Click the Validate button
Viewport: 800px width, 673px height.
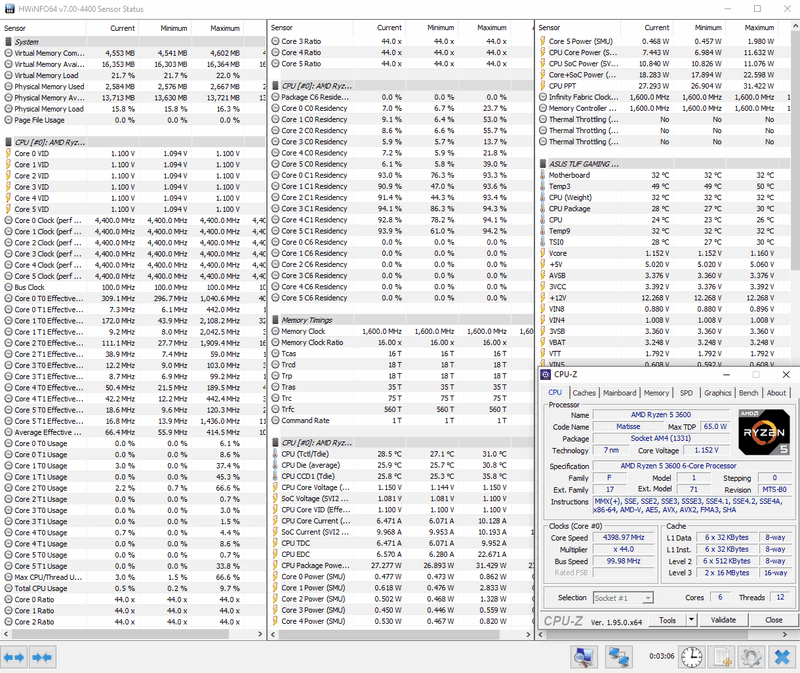tap(723, 620)
